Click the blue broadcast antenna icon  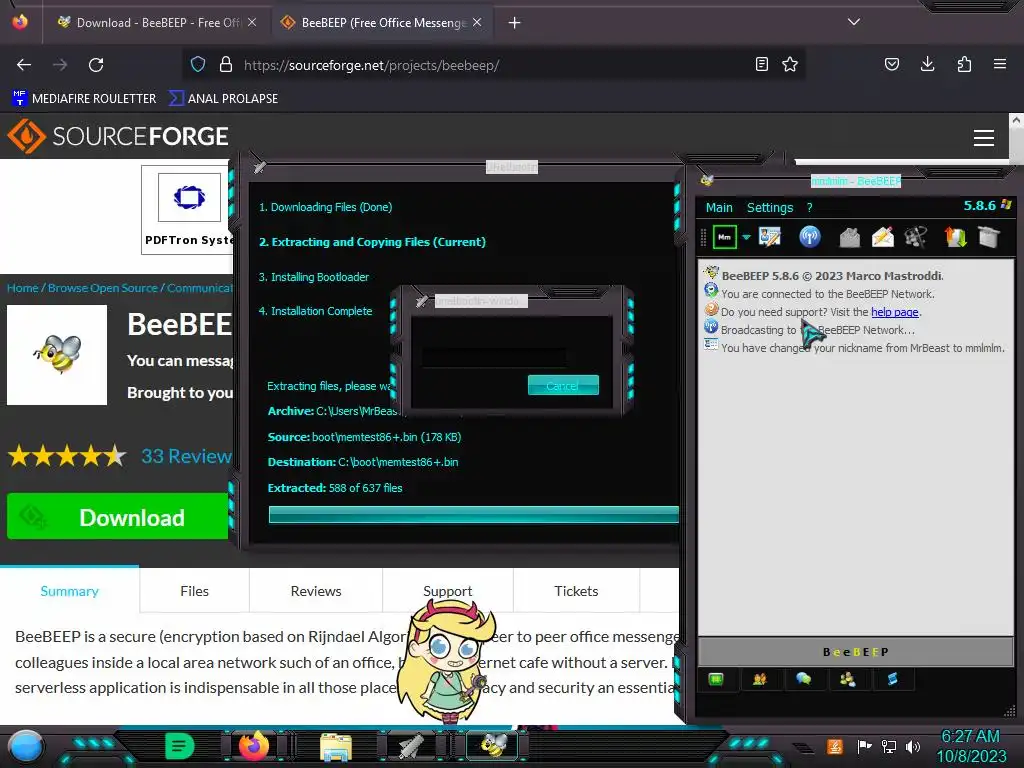(x=809, y=236)
